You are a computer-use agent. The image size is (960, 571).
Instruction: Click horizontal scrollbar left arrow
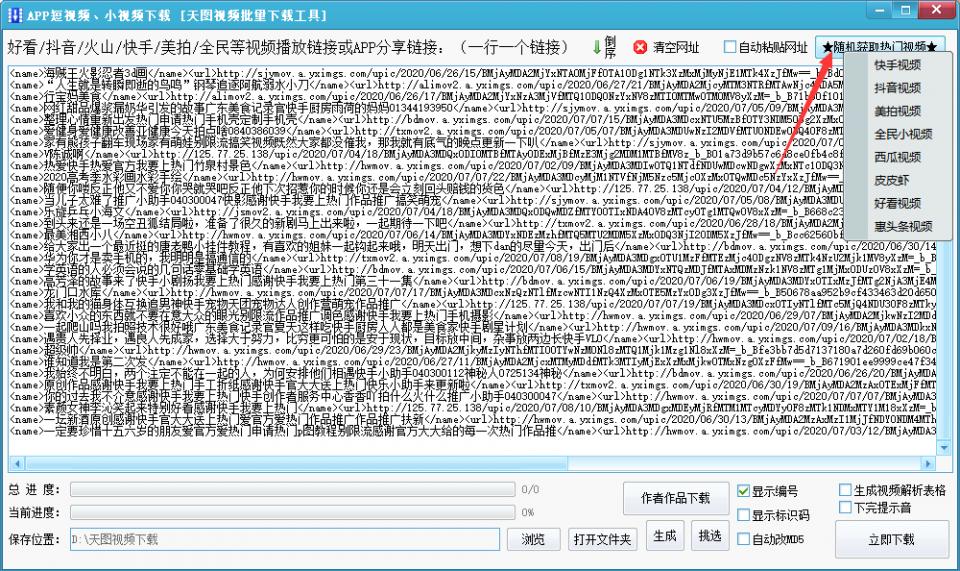[x=17, y=463]
